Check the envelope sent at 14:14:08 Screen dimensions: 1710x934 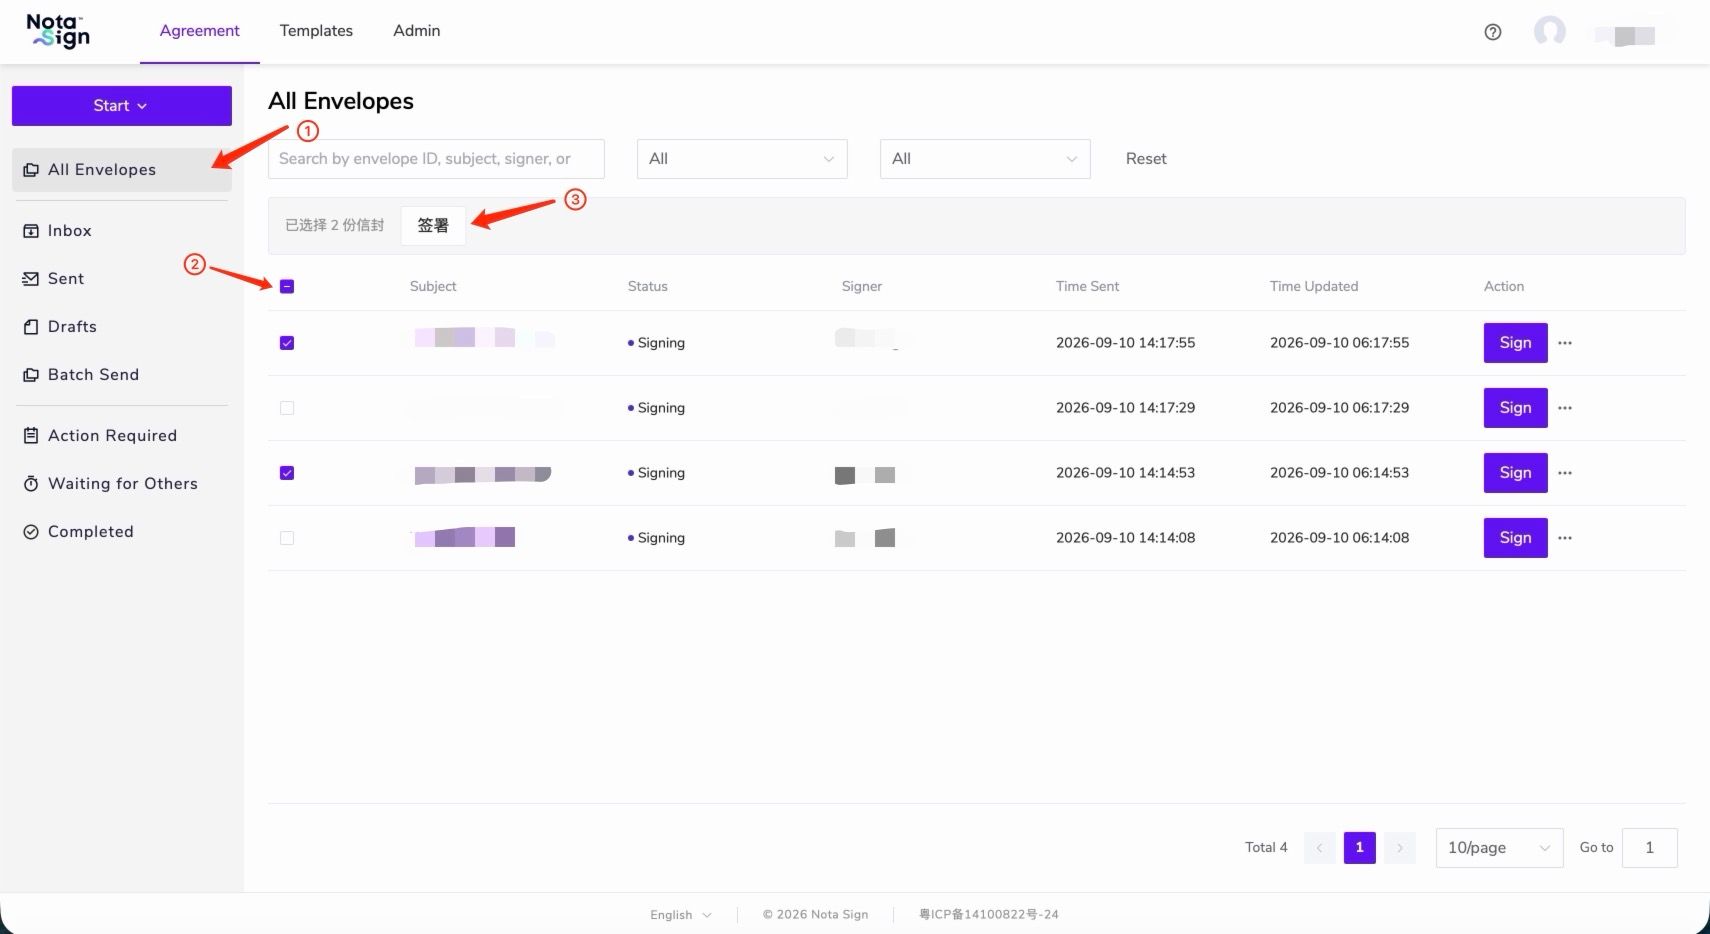287,538
